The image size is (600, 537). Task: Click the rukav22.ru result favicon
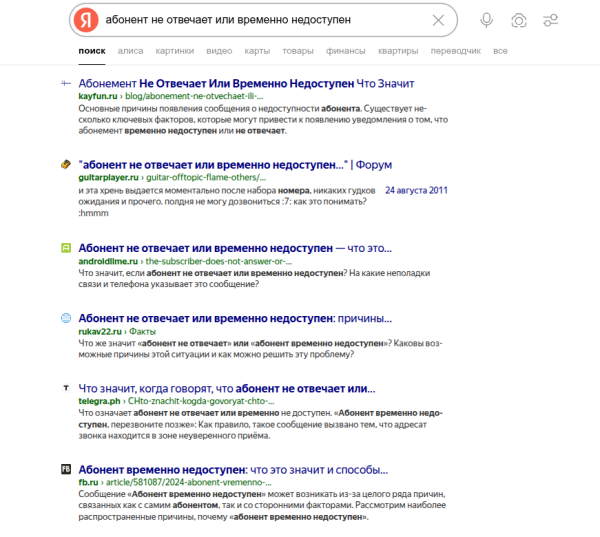click(66, 318)
